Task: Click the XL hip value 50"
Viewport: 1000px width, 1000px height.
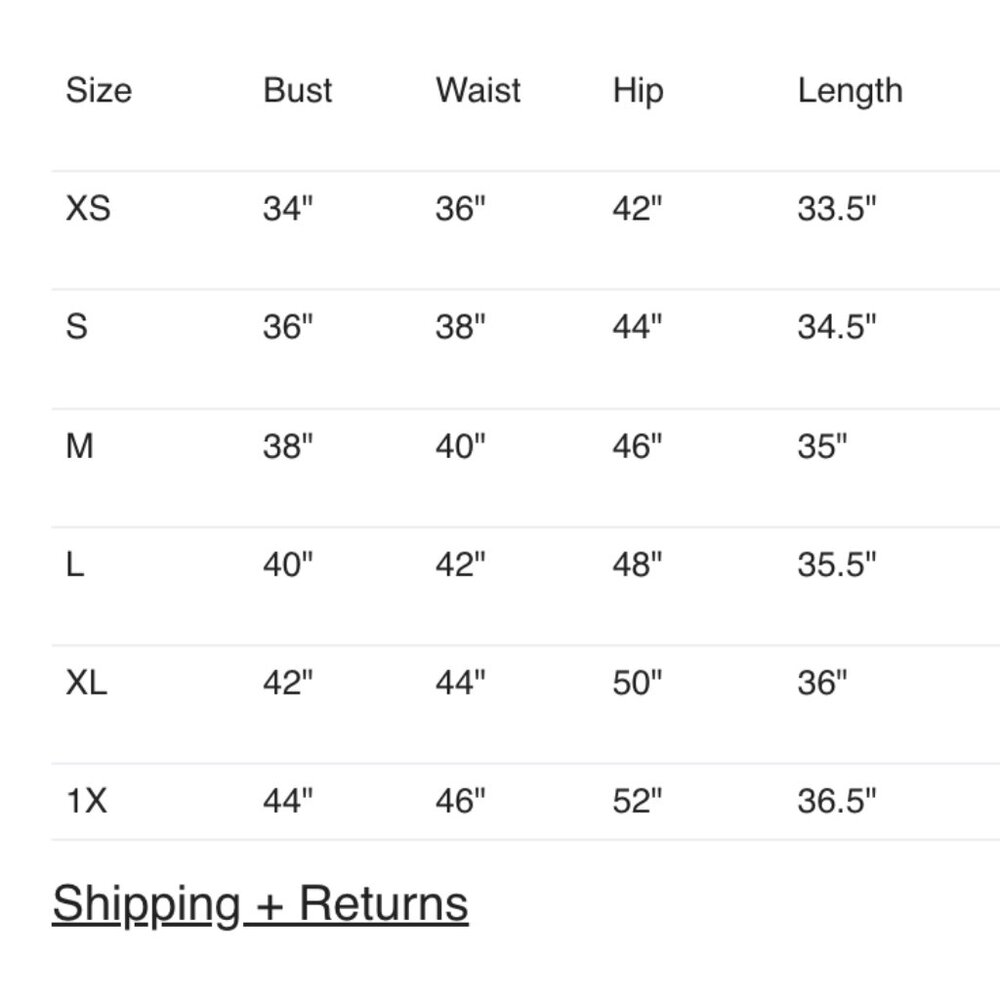Action: click(637, 682)
